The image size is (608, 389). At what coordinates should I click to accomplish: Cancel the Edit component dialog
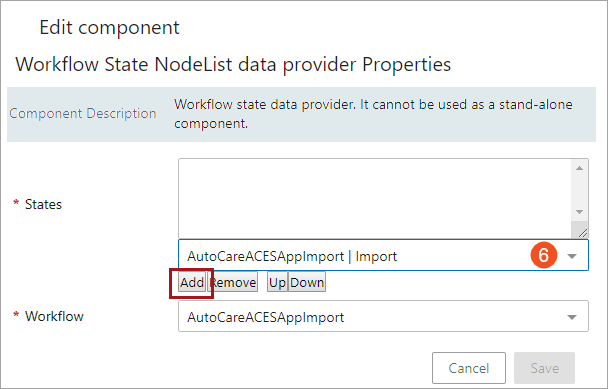pos(469,368)
